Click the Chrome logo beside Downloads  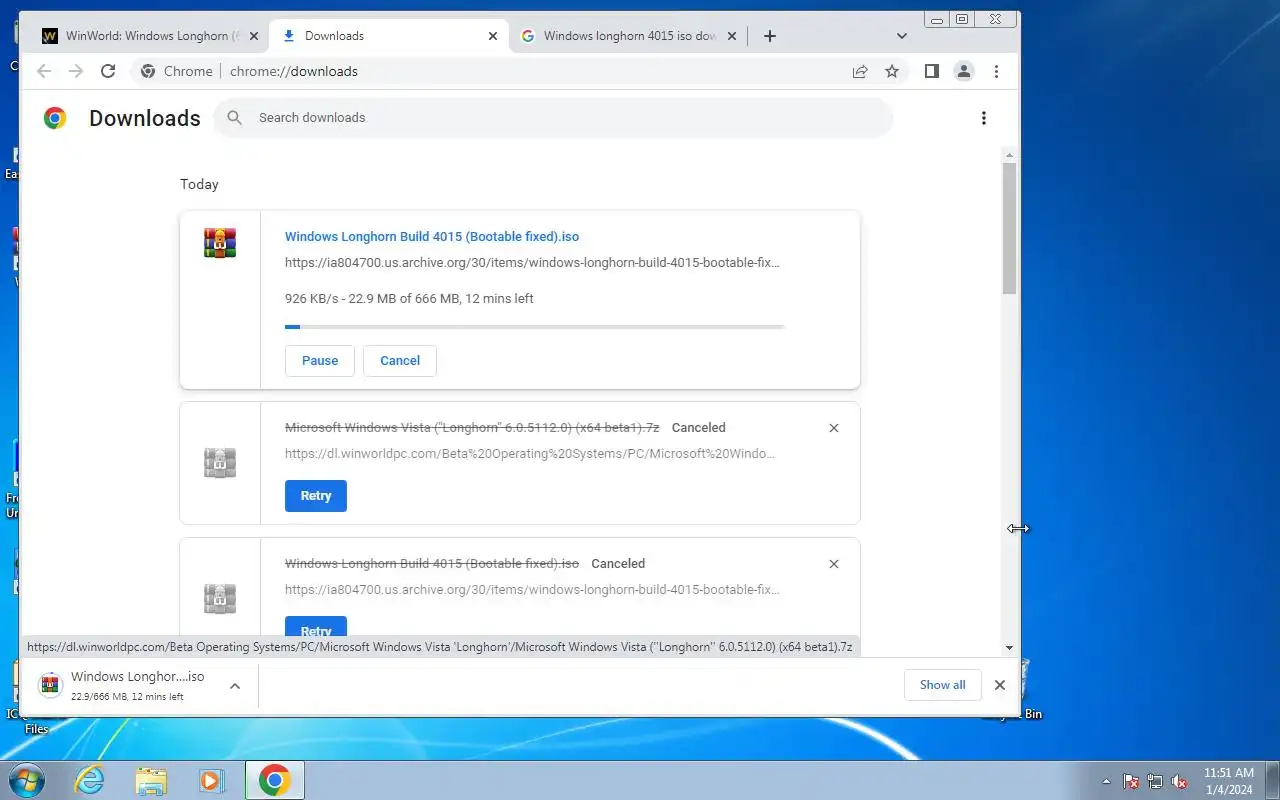(55, 118)
